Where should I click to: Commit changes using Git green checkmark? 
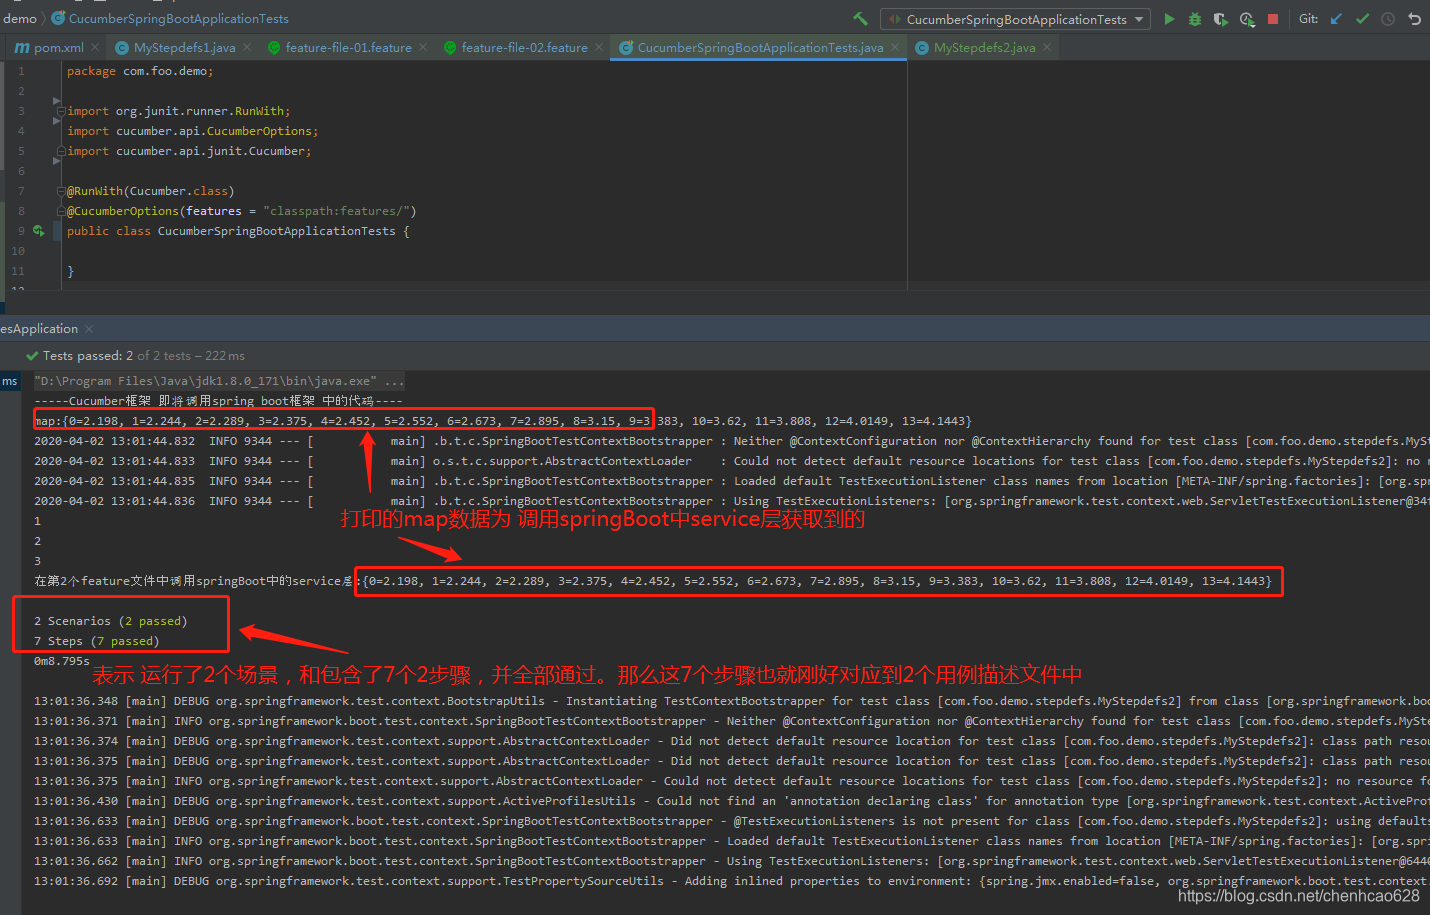(1362, 19)
